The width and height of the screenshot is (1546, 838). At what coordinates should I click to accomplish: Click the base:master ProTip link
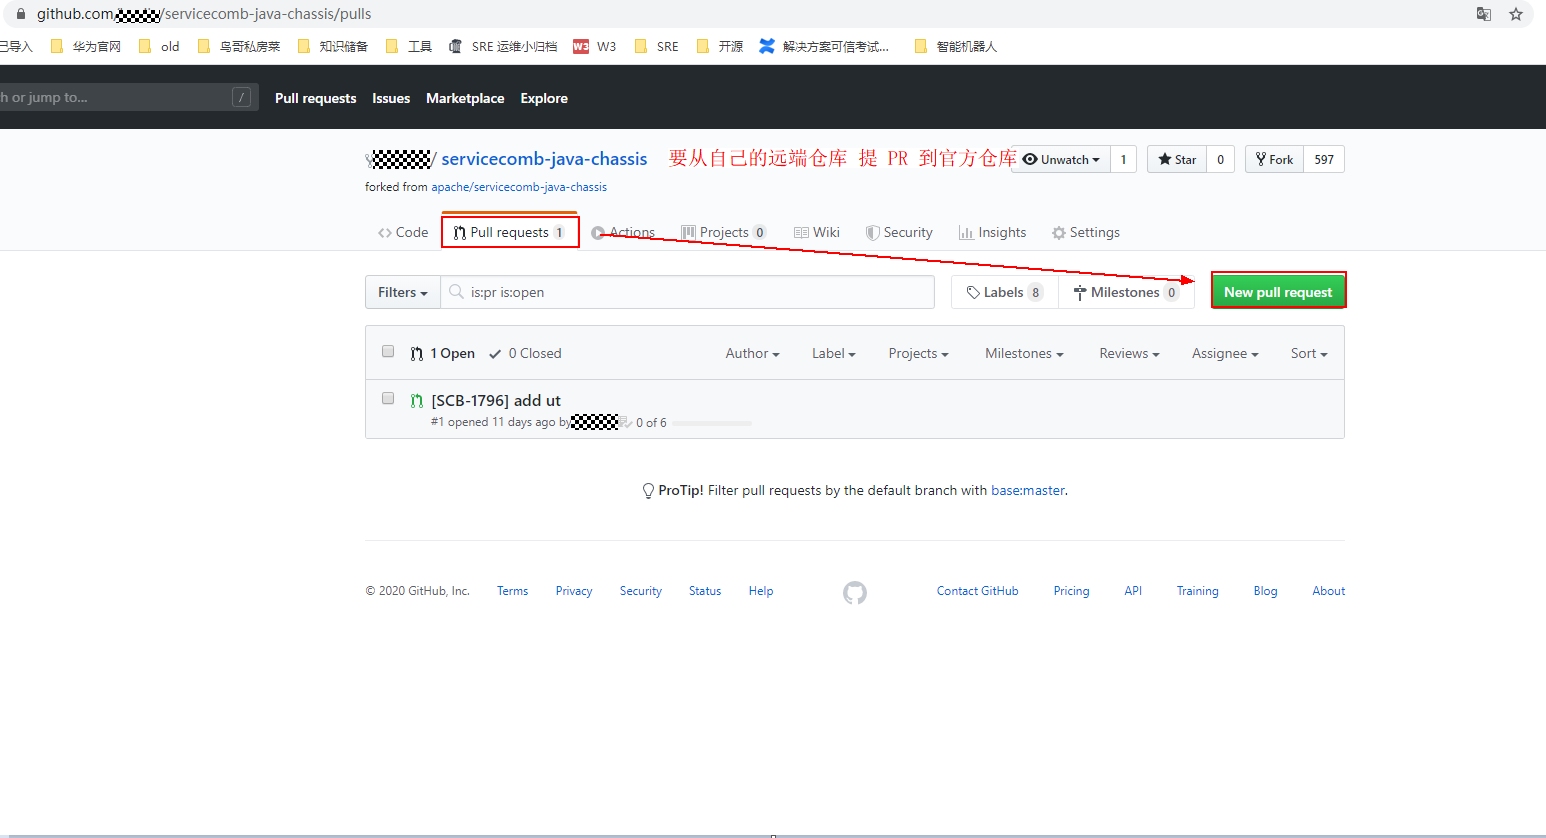1028,490
